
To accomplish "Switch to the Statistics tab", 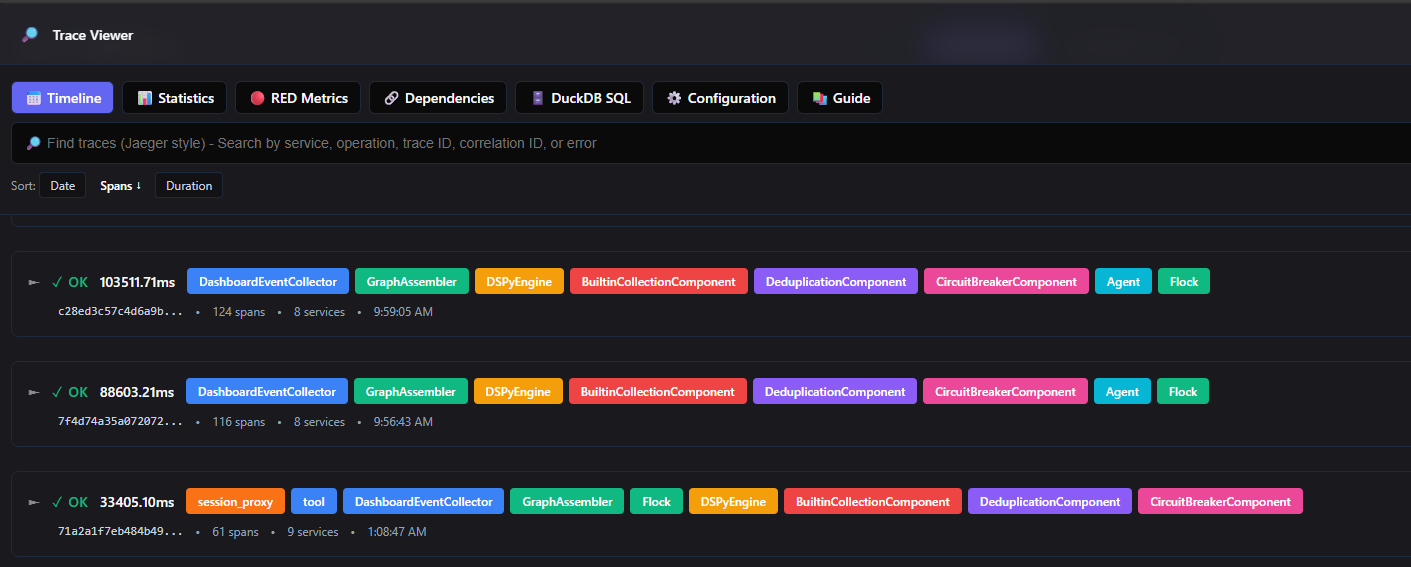I will click(175, 98).
